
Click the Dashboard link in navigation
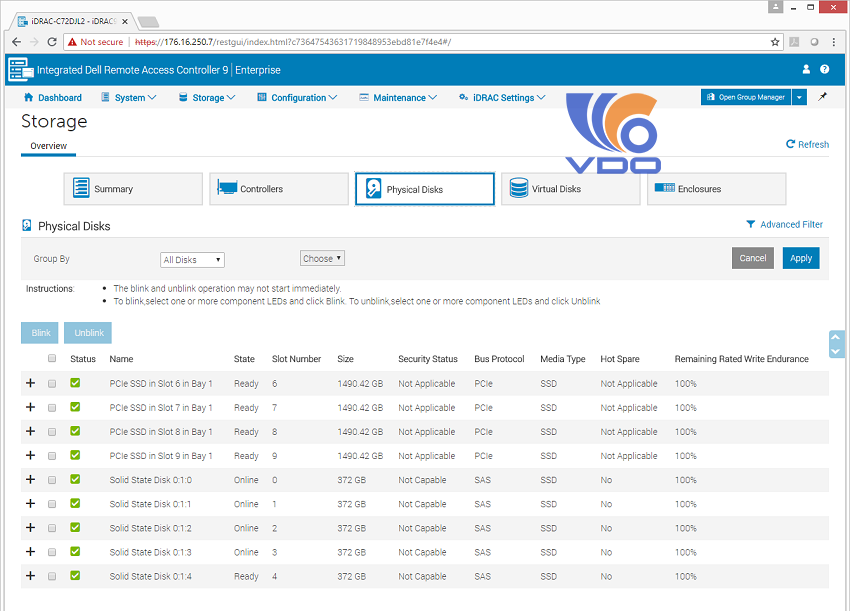pyautogui.click(x=60, y=98)
